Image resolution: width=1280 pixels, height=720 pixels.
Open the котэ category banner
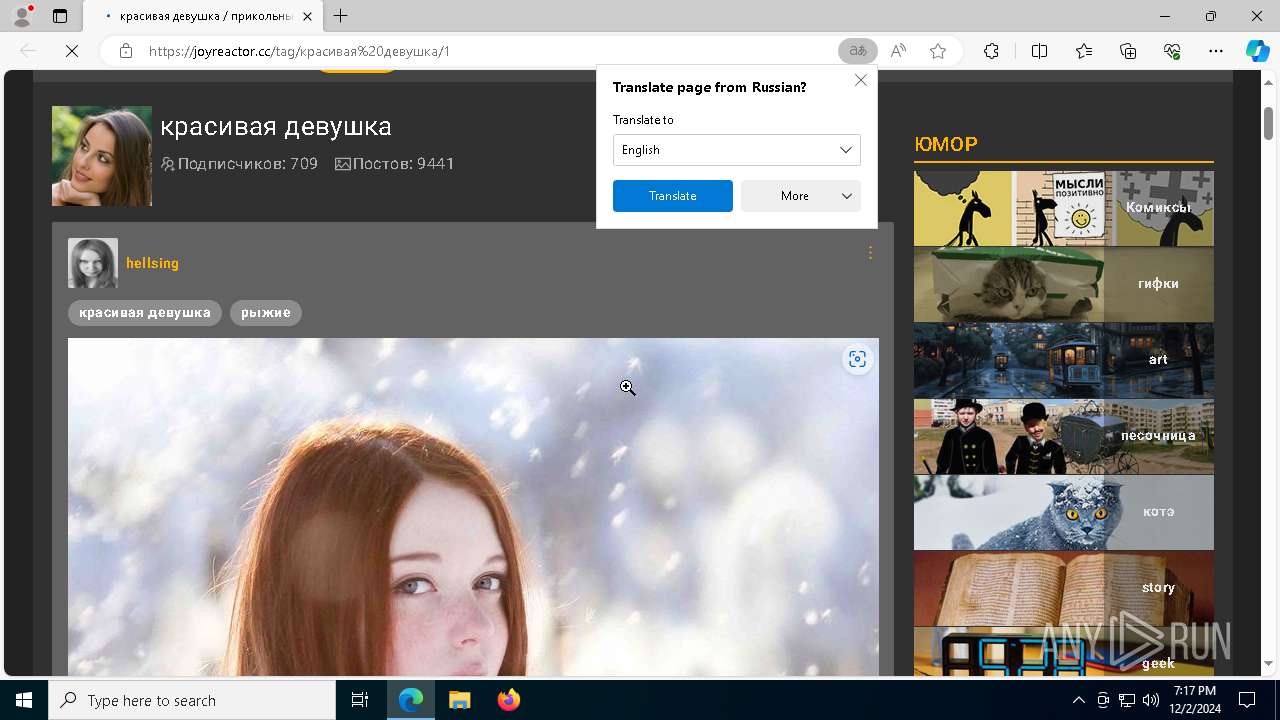point(1064,512)
